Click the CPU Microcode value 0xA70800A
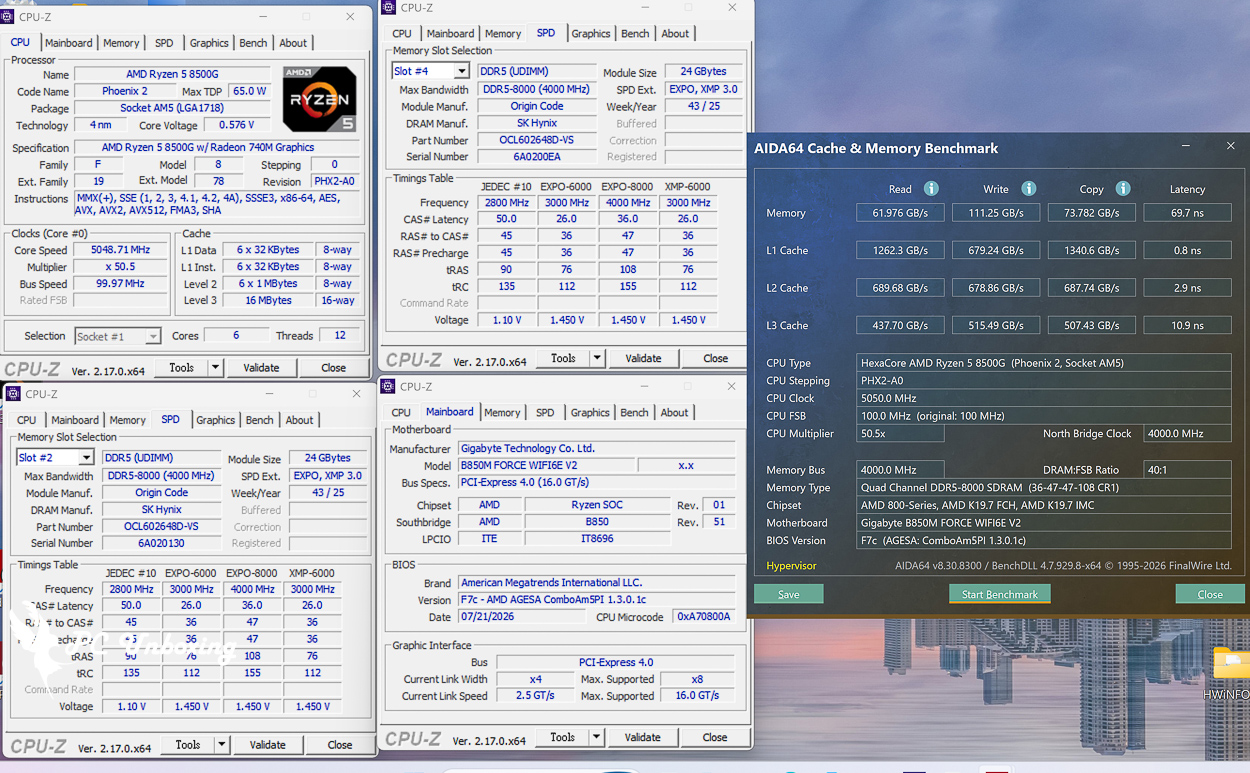Image resolution: width=1250 pixels, height=773 pixels. point(704,617)
